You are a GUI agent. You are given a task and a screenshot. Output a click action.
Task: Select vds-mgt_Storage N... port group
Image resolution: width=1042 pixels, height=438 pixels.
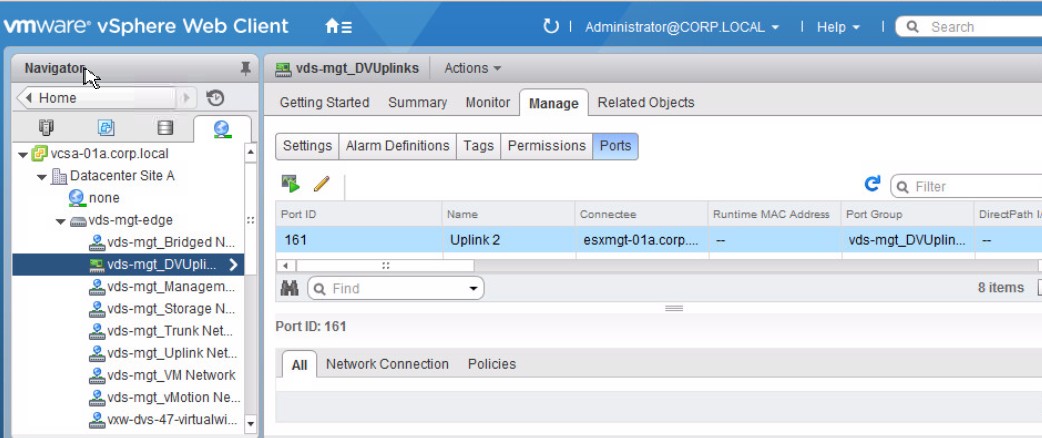coord(162,309)
